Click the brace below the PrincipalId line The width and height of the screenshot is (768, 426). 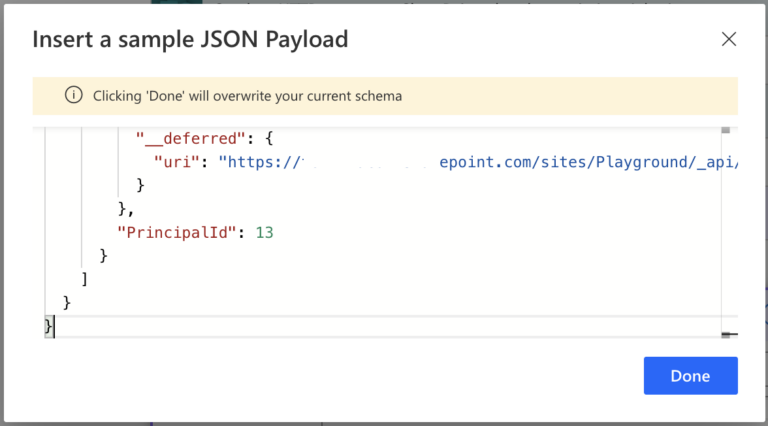click(103, 256)
